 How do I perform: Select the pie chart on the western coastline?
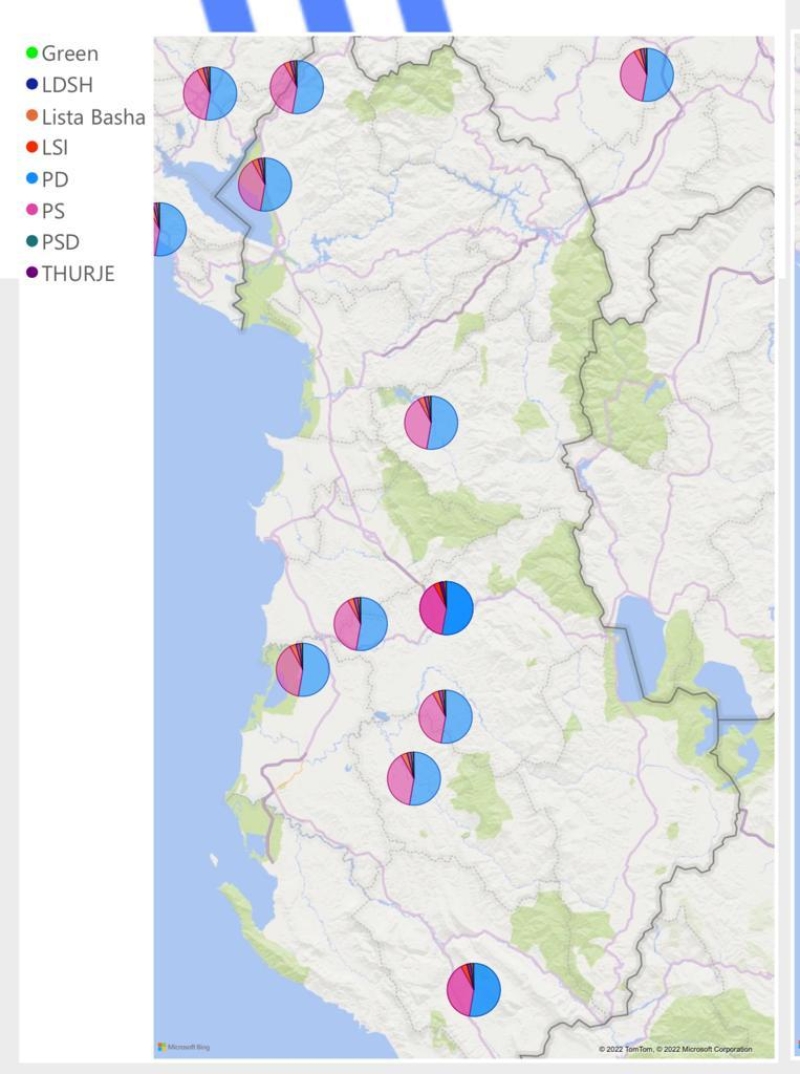(303, 669)
